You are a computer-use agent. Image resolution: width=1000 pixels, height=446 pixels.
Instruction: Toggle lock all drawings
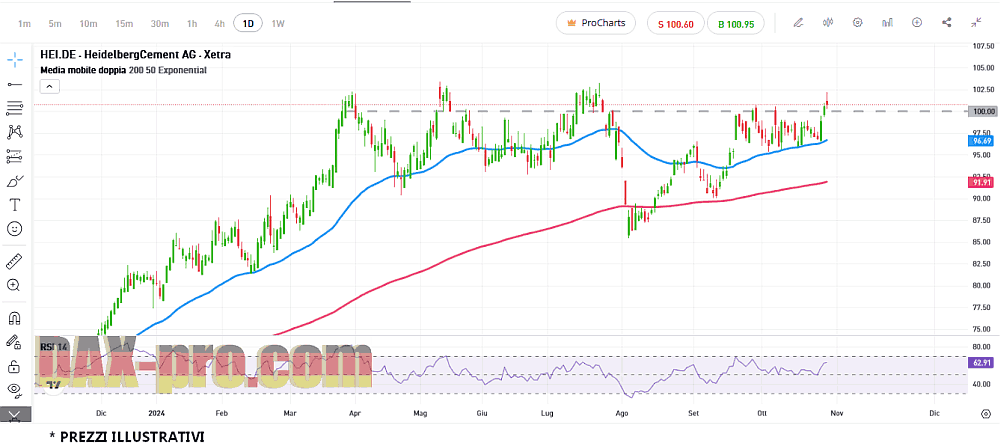click(14, 366)
